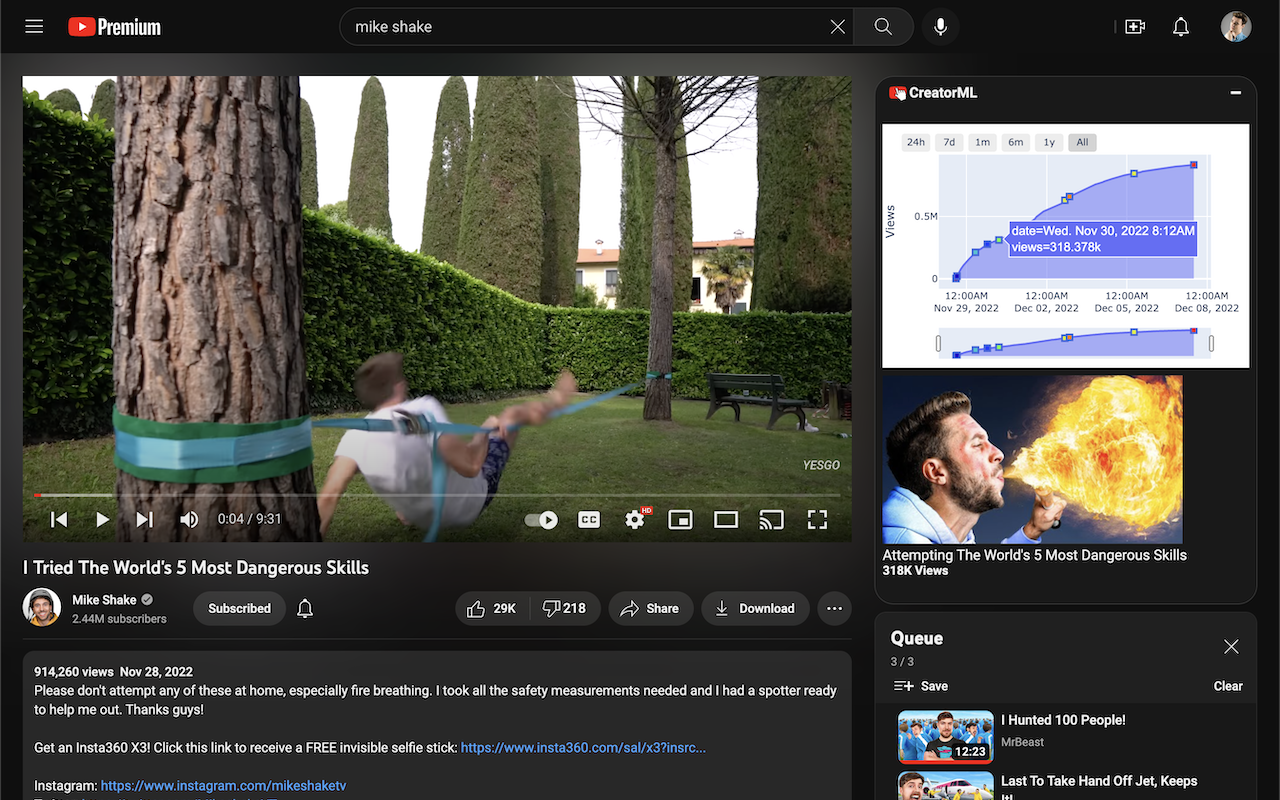Go to YouTube Premium home logo

[114, 27]
